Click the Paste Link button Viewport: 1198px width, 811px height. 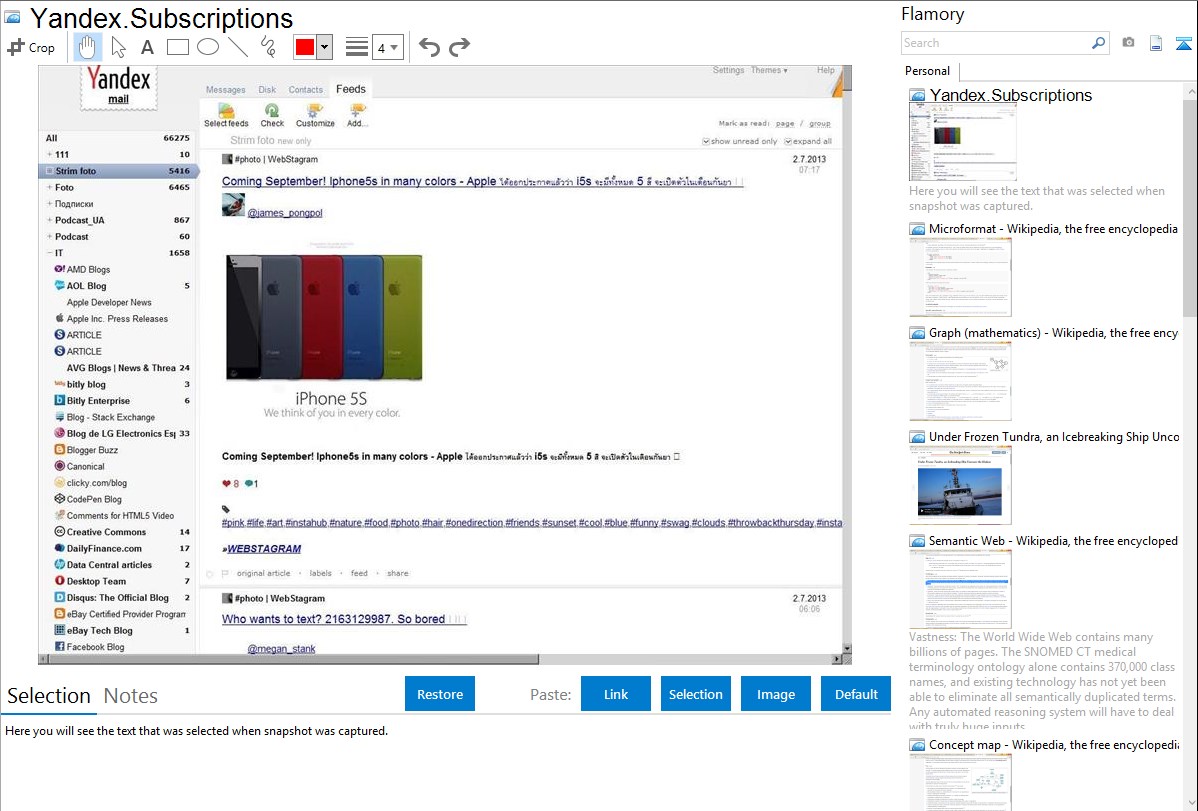click(x=616, y=694)
